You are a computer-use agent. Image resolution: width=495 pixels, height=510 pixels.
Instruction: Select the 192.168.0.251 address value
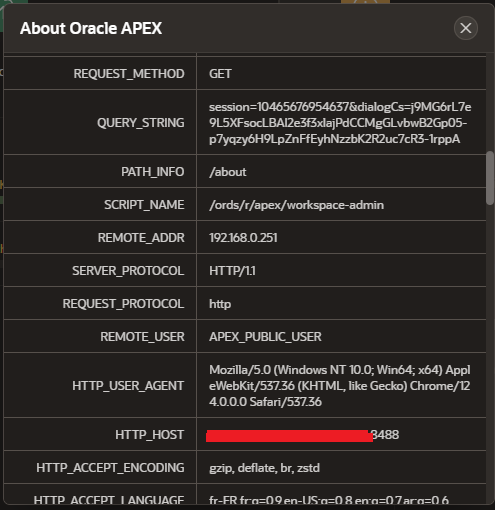(243, 238)
